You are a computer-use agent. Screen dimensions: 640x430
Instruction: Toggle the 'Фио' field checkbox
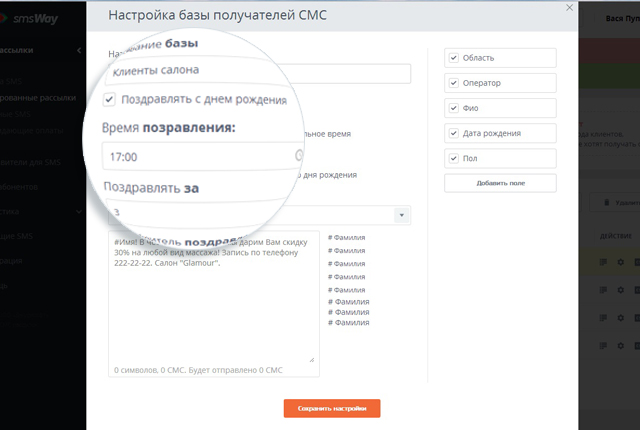tap(453, 108)
